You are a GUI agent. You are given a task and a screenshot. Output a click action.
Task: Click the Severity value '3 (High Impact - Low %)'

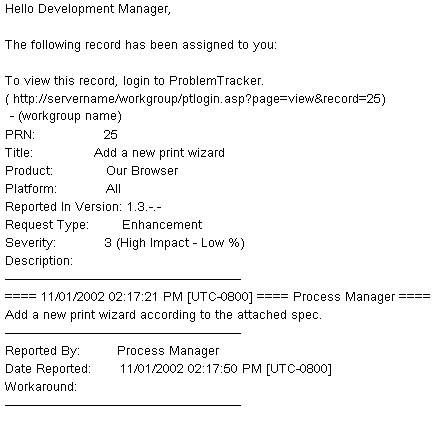click(x=174, y=243)
